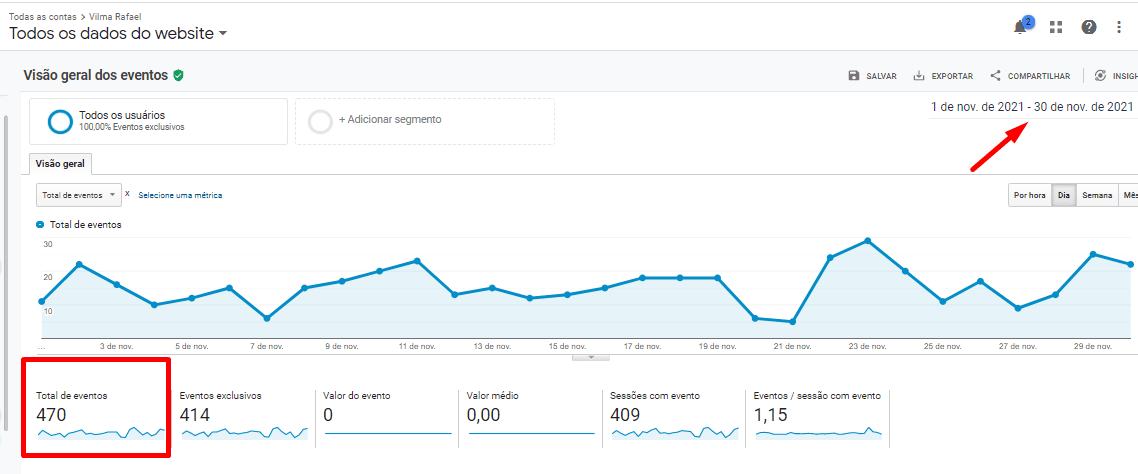
Task: Switch chart granularity to Semana
Action: pos(1097,195)
